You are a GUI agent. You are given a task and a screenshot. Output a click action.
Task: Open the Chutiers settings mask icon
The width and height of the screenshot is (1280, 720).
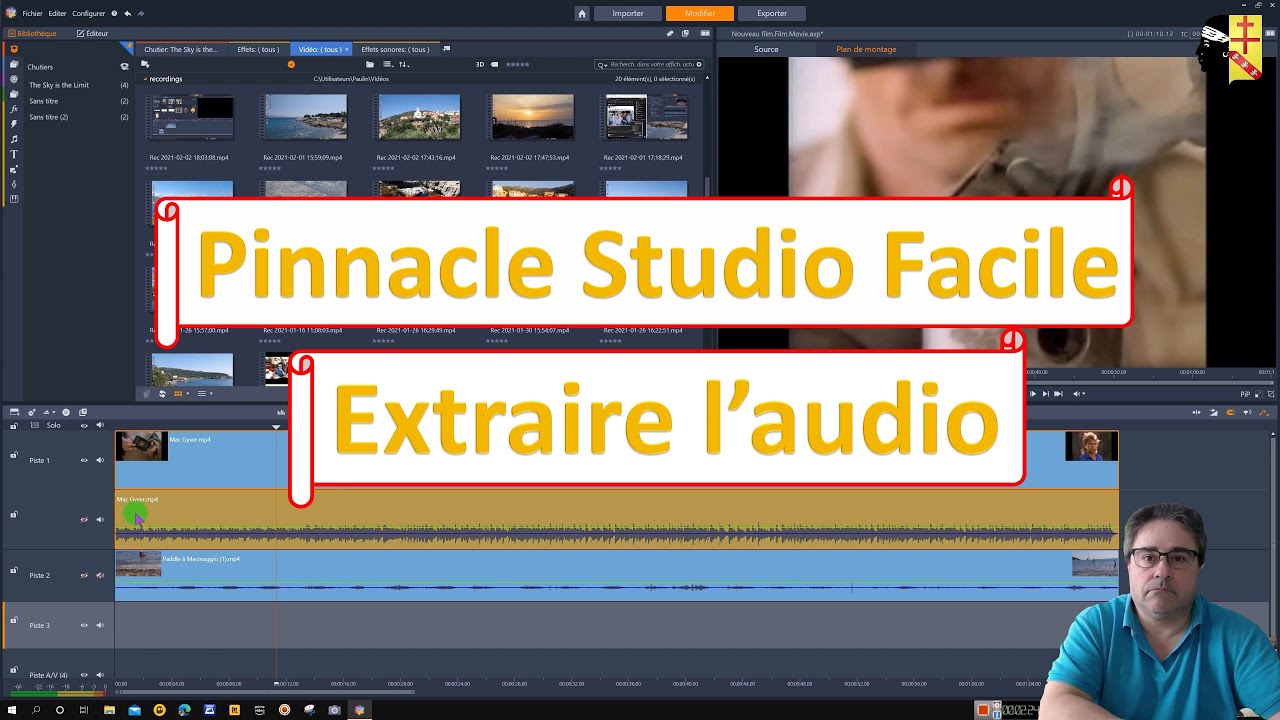124,67
